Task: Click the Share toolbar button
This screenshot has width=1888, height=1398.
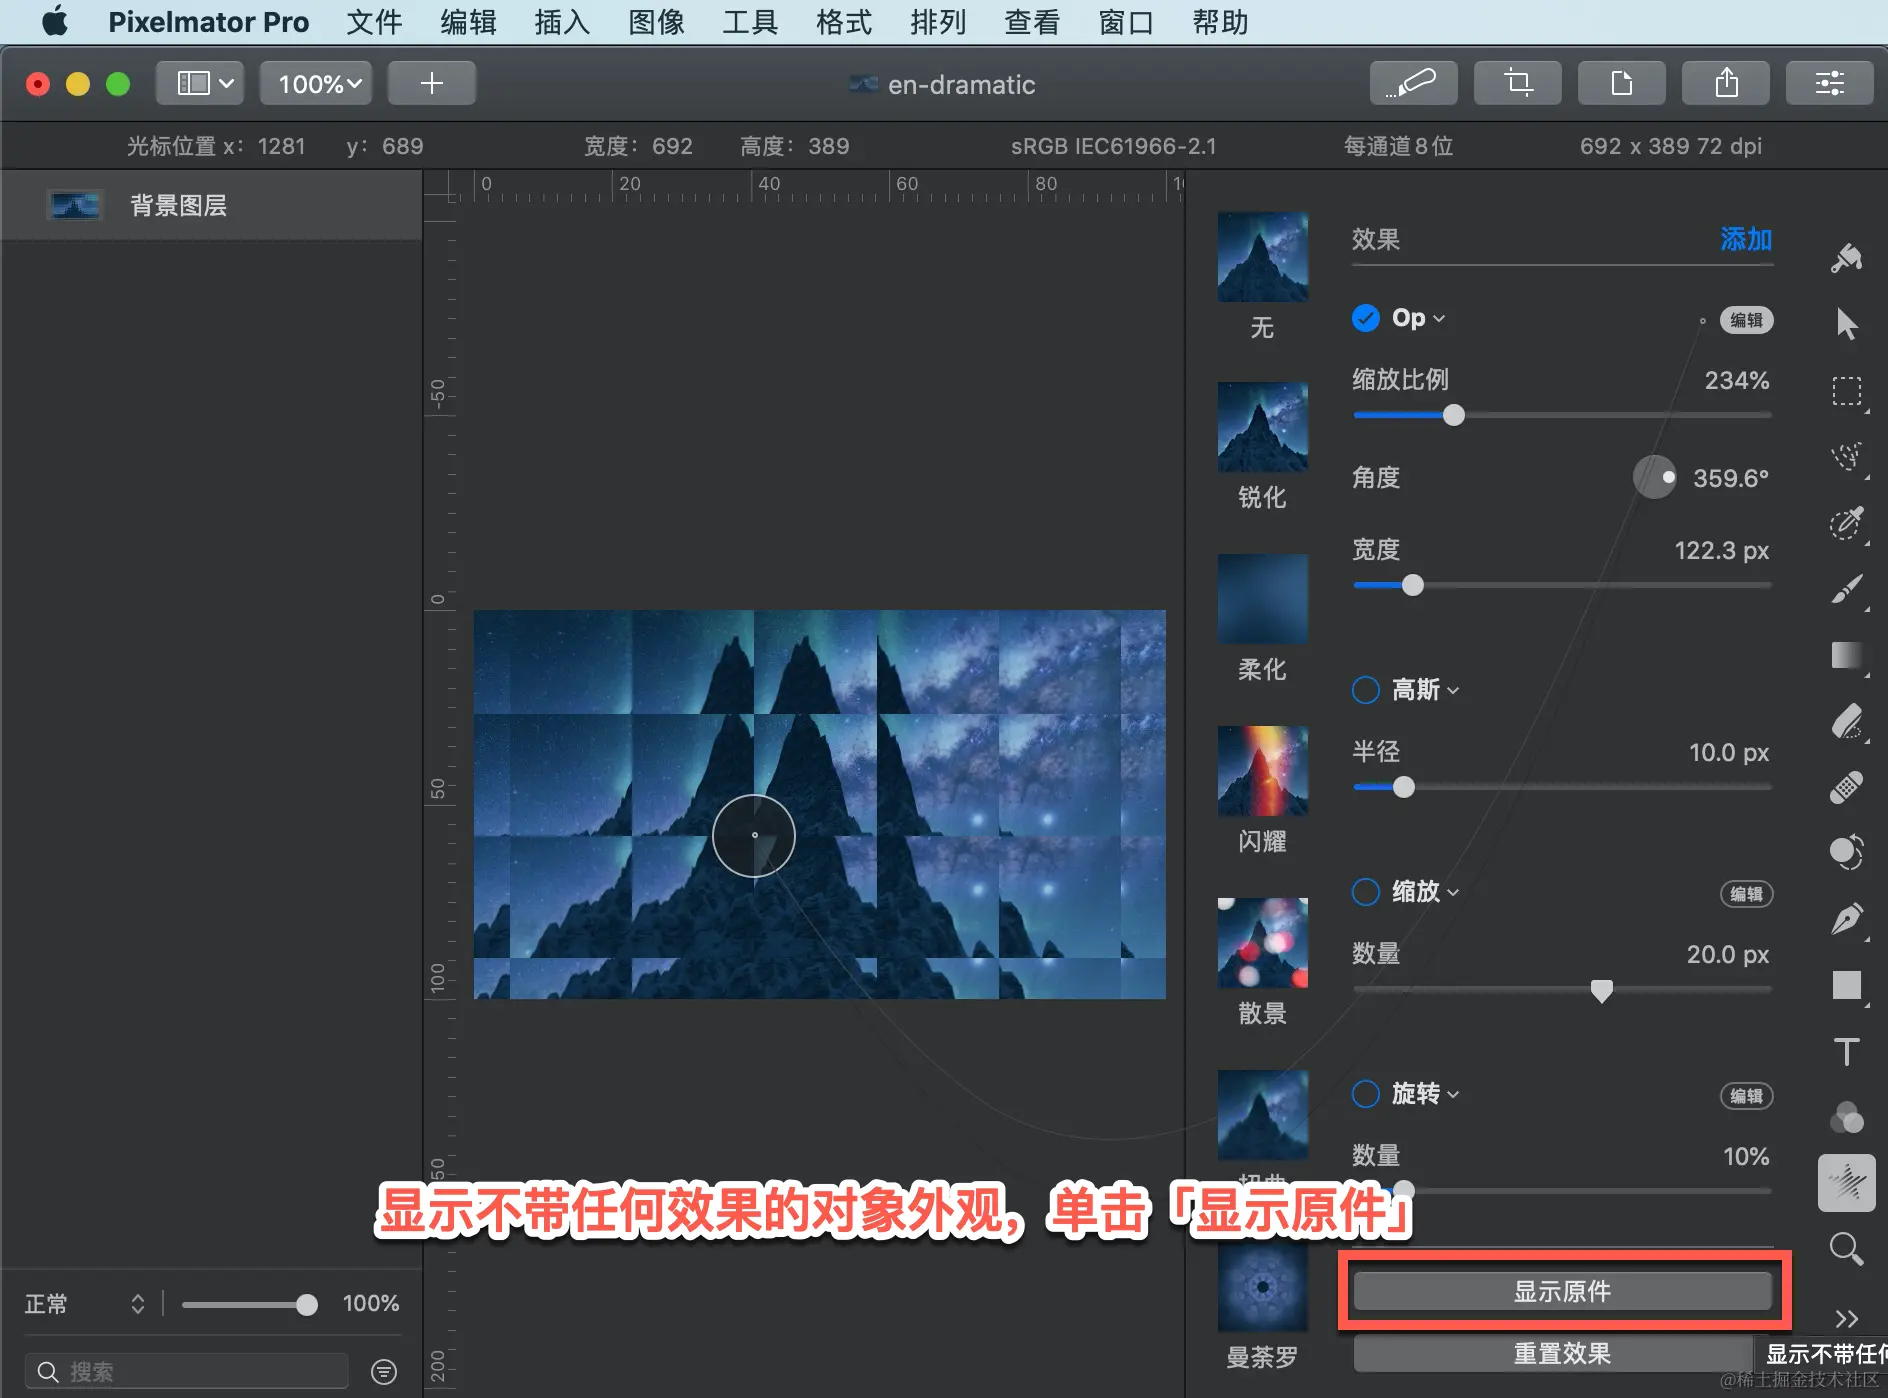Action: (1725, 83)
